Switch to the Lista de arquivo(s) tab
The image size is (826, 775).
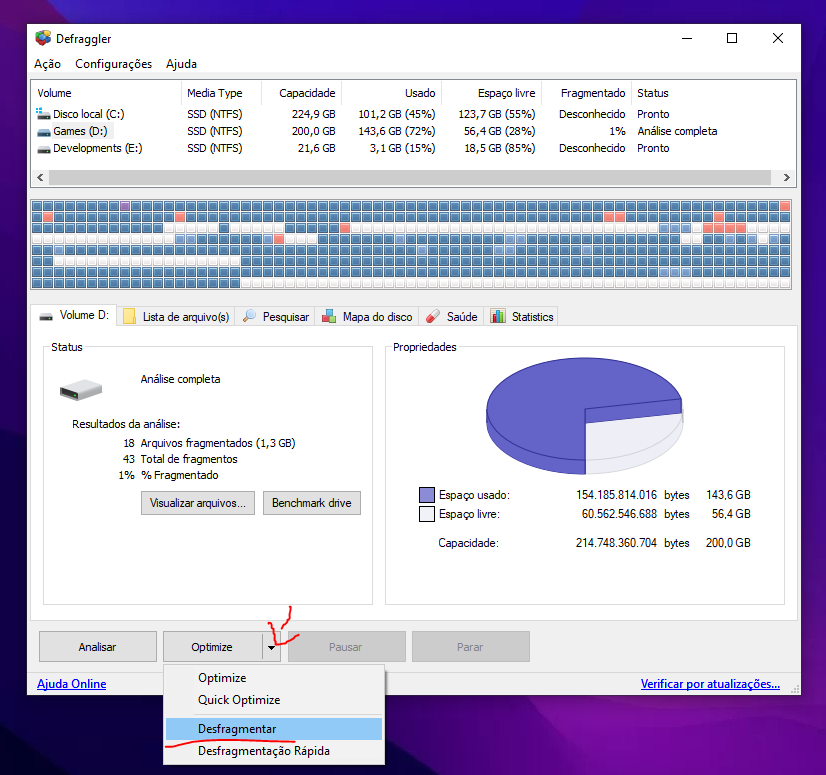tap(176, 317)
